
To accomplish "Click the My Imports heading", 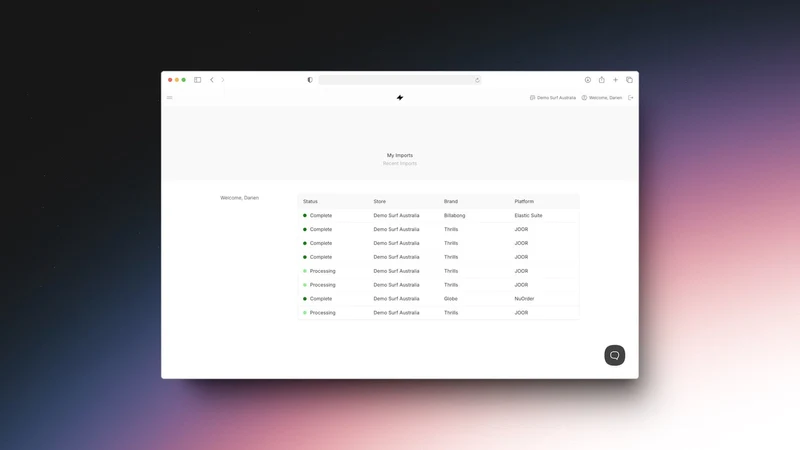I will 400,155.
